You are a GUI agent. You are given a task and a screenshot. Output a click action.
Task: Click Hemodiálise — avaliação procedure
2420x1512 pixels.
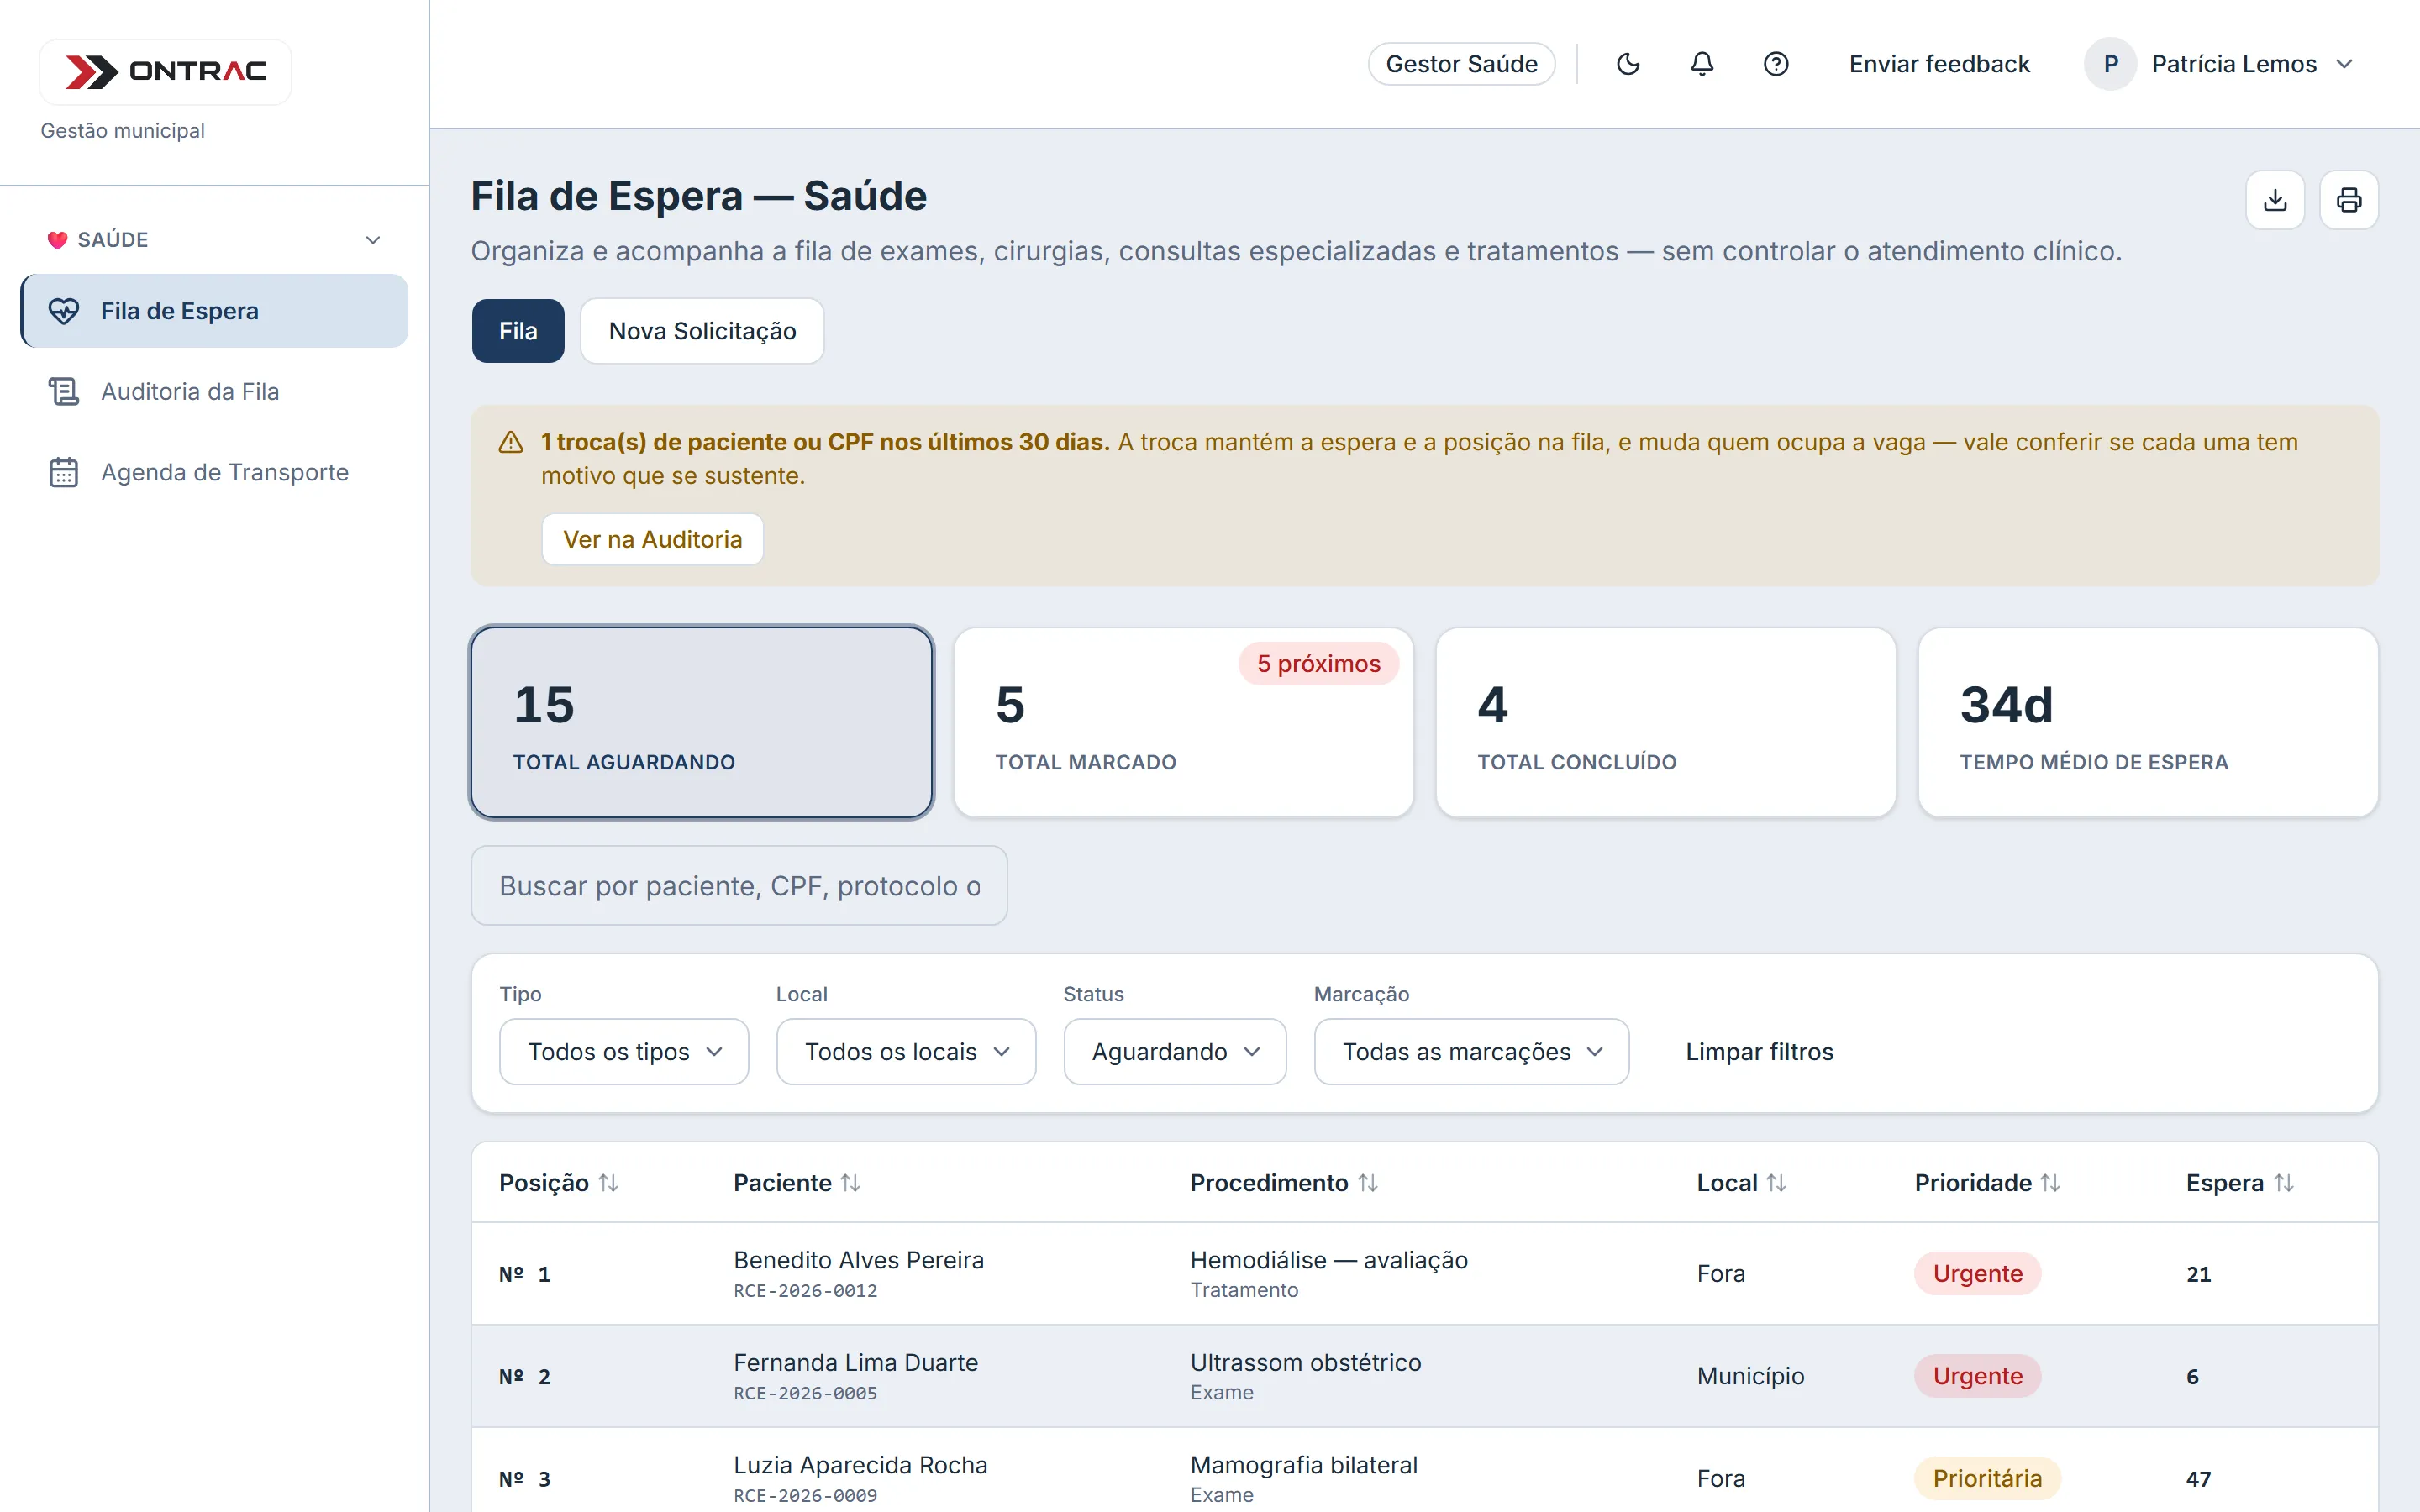[1329, 1260]
